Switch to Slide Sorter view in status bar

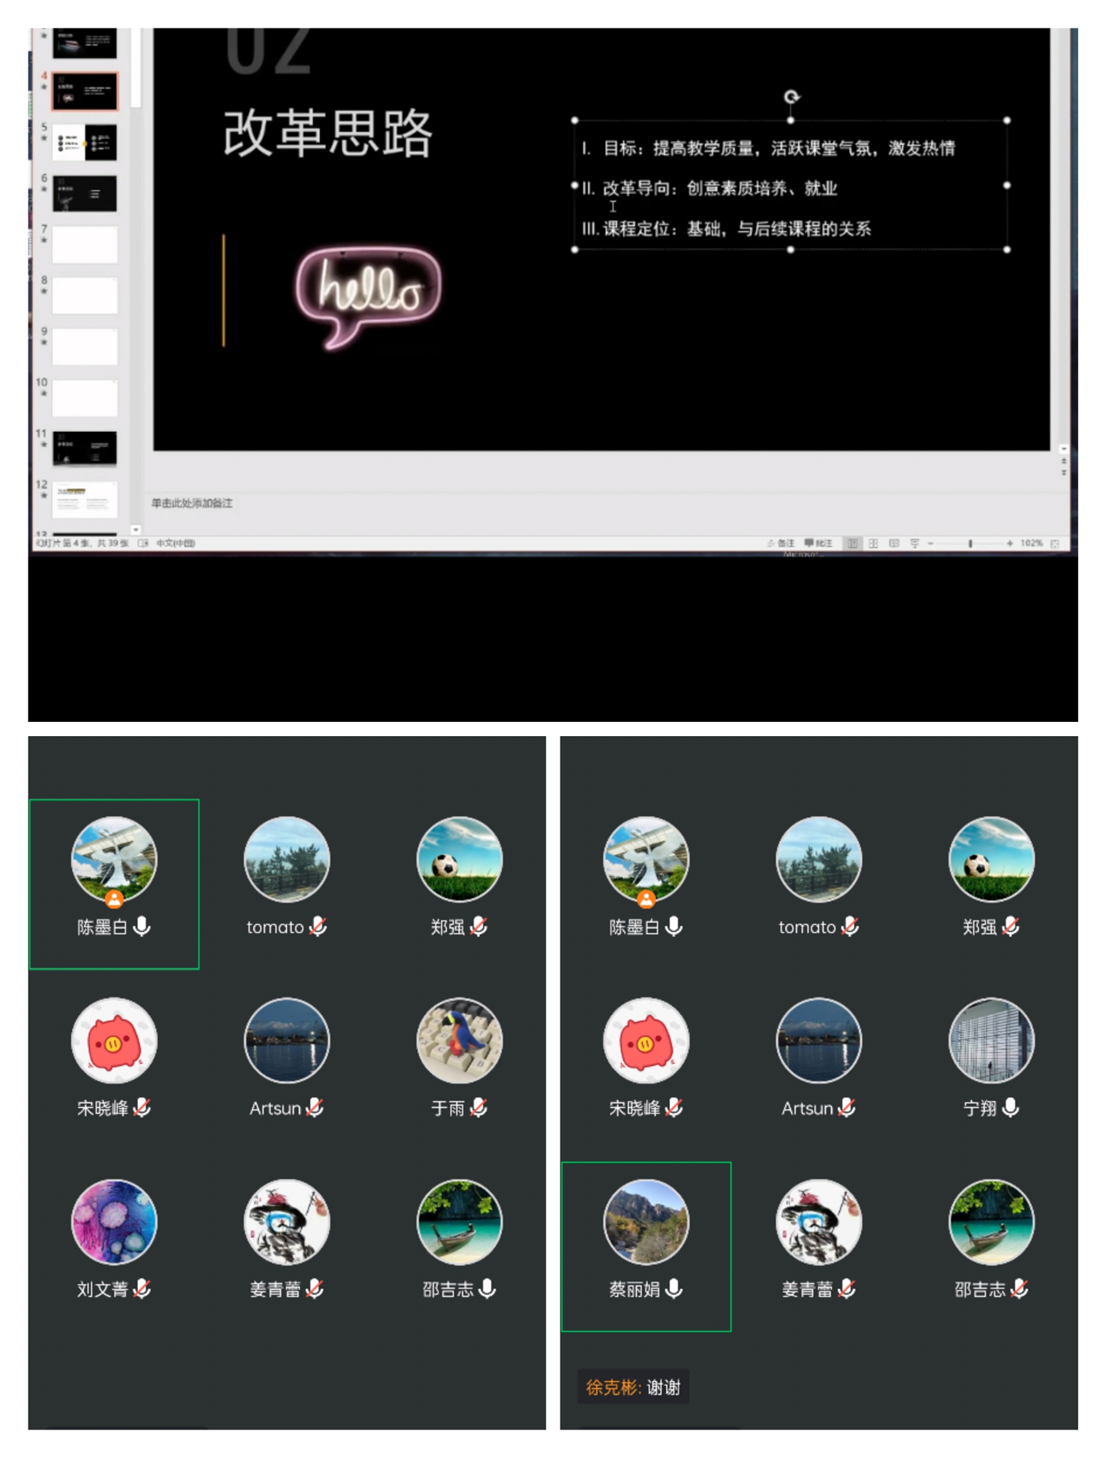[x=873, y=543]
